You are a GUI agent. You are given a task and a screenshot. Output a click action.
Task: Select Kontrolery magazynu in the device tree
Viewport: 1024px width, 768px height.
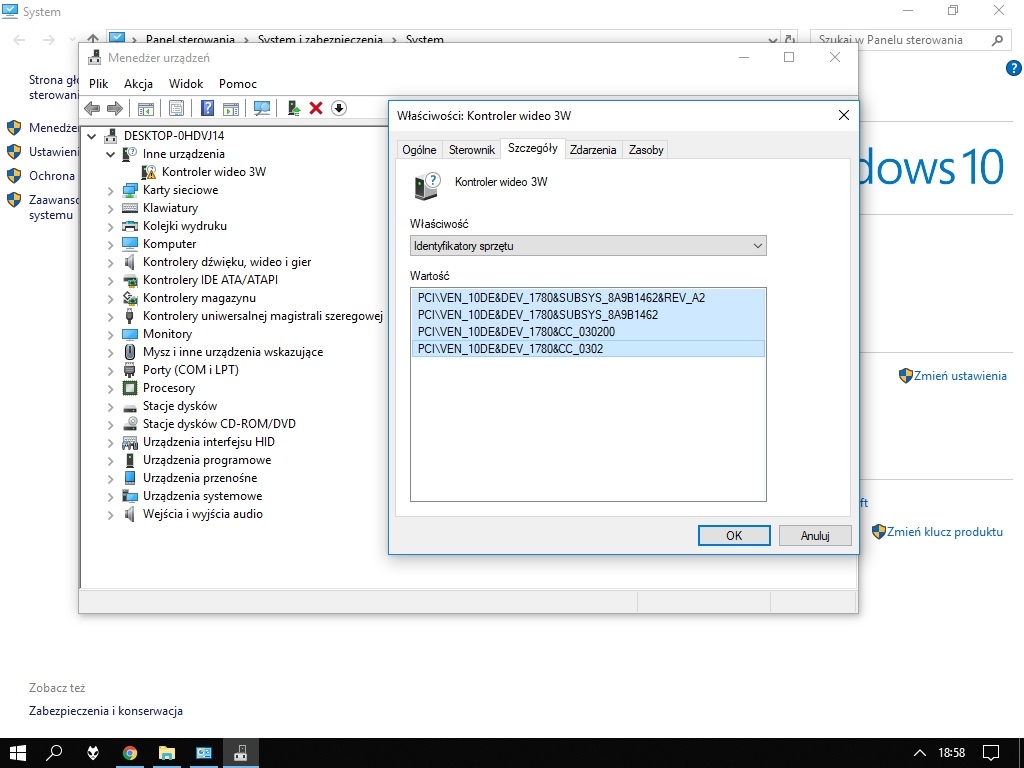pyautogui.click(x=199, y=298)
